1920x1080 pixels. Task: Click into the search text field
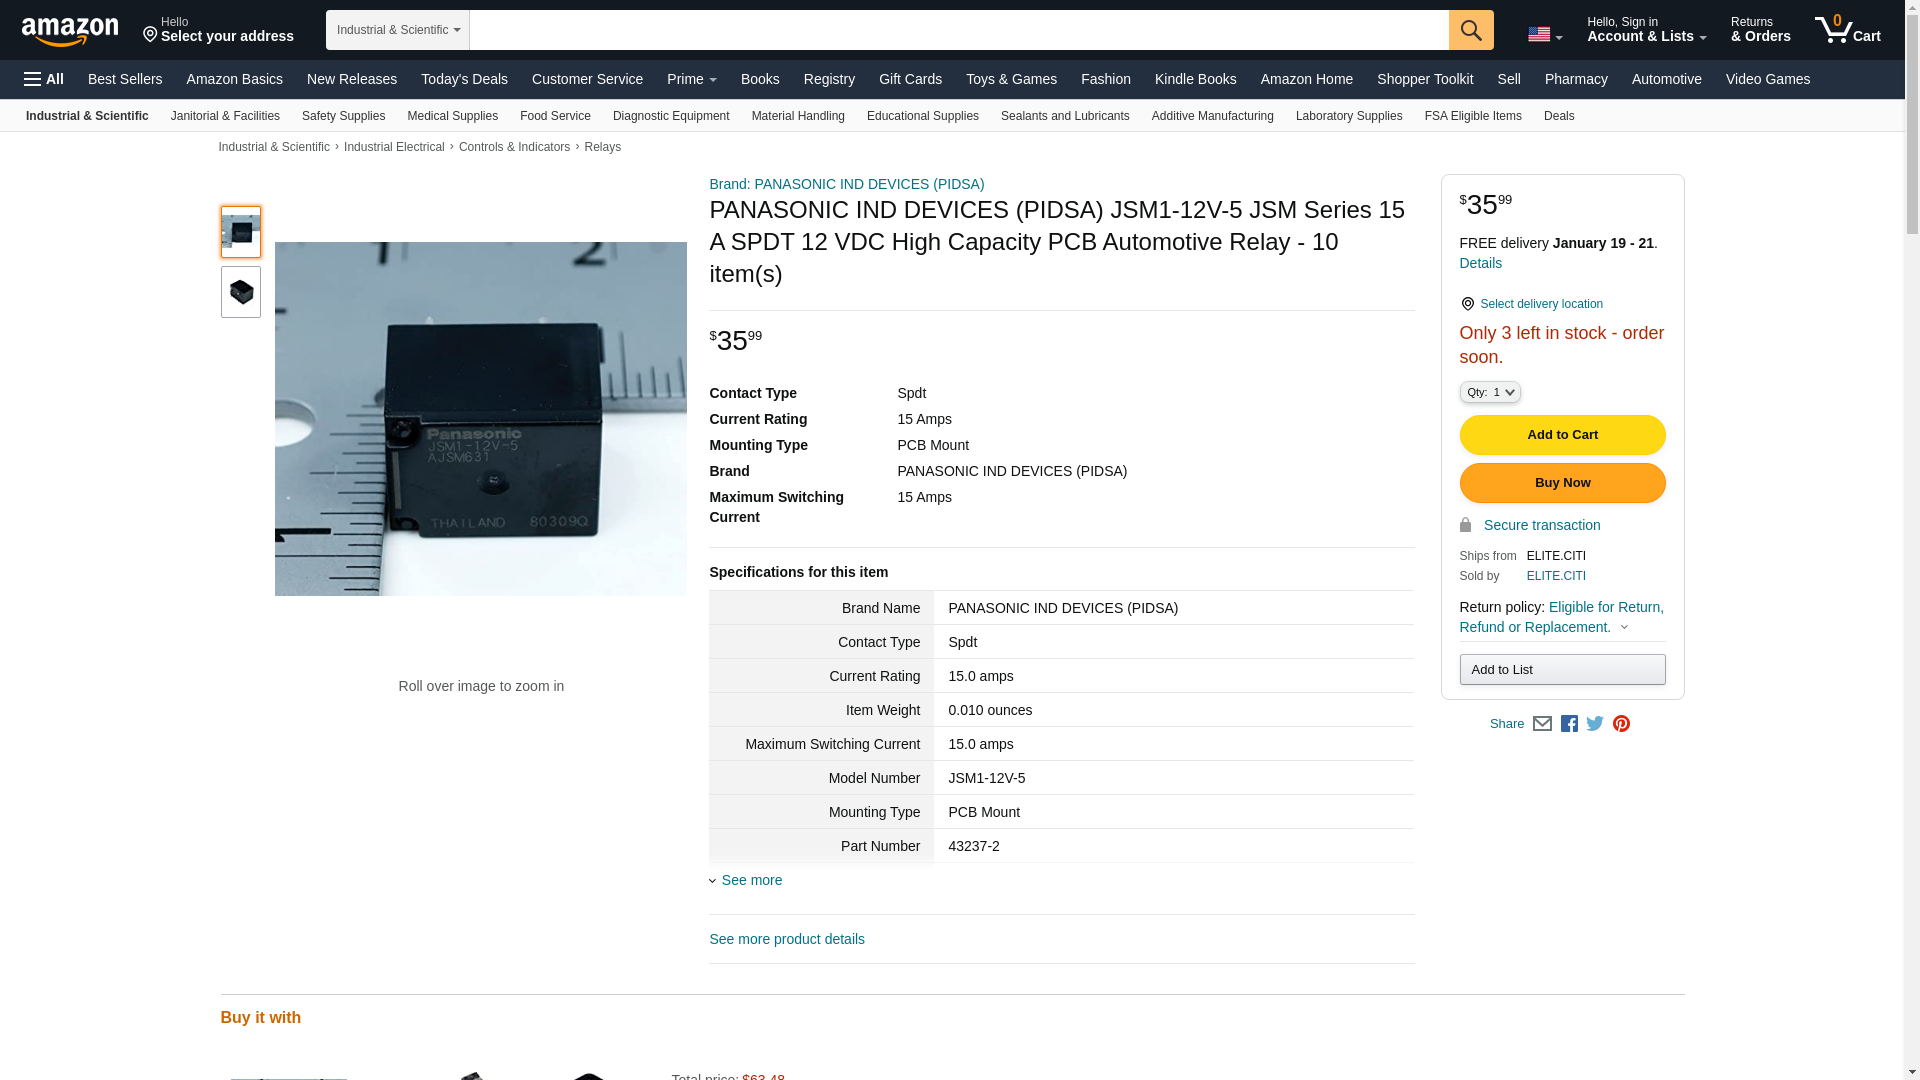pos(958,30)
